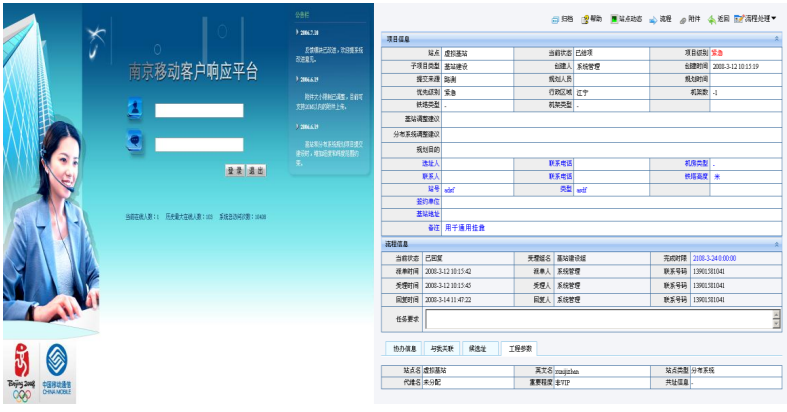Select the 工程参数 tab
This screenshot has width=787, height=412.
(520, 349)
